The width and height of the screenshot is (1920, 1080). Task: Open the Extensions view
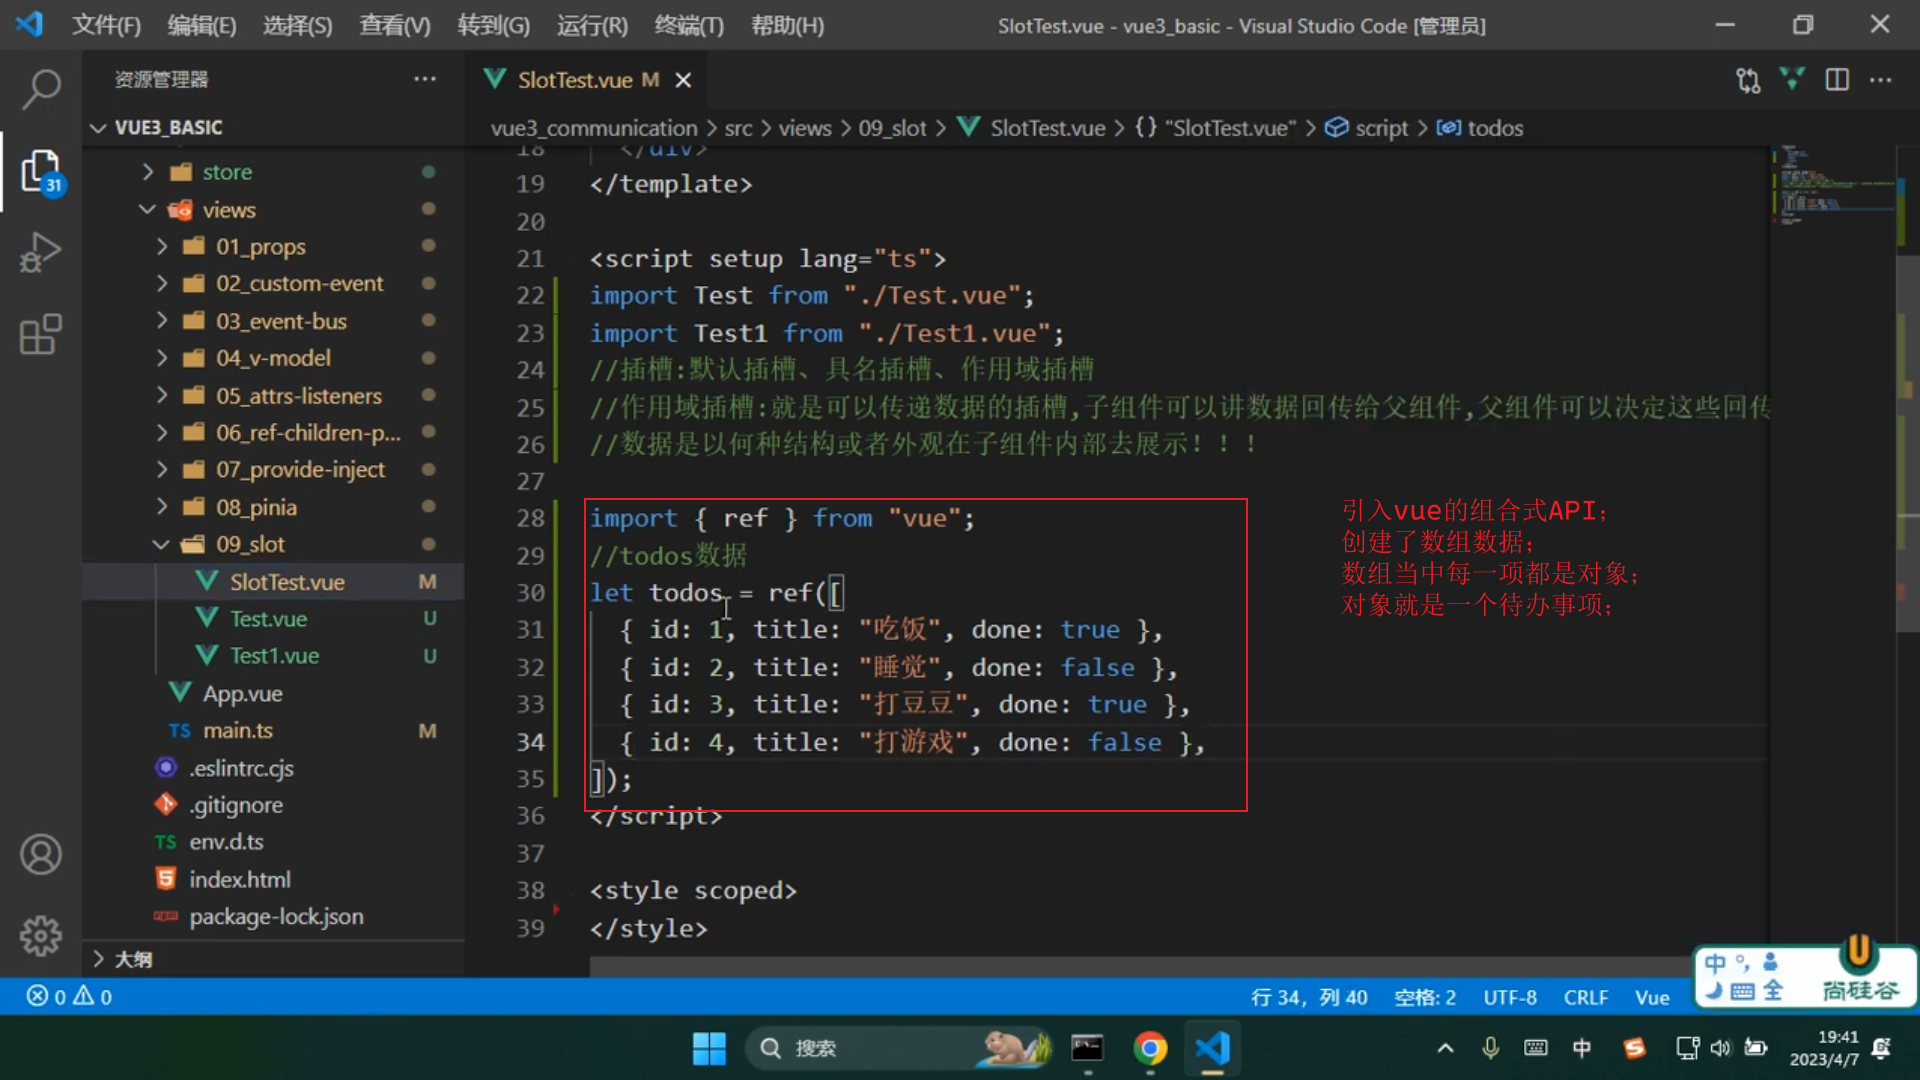coord(41,334)
